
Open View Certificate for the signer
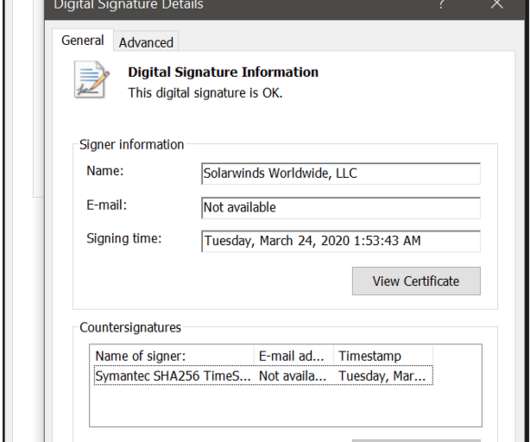click(416, 281)
